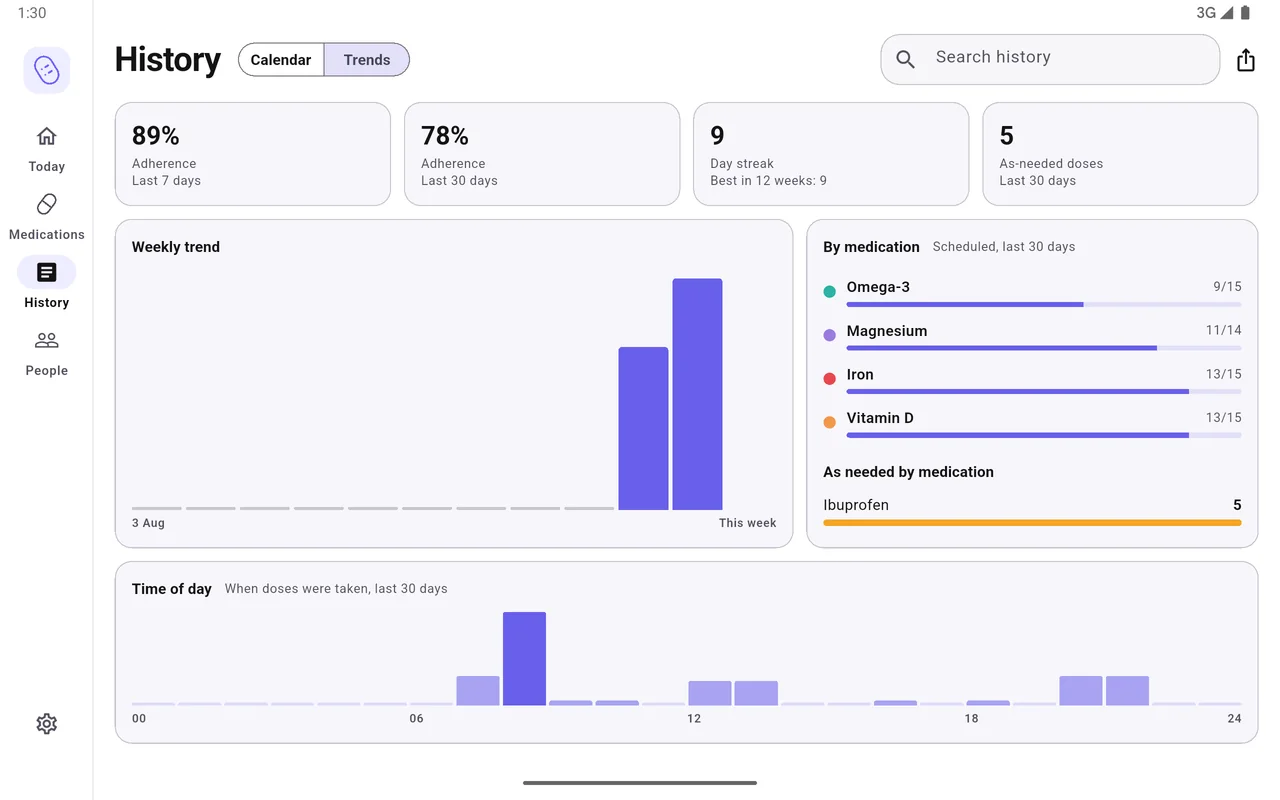
Task: Go to the Today home icon
Action: (47, 136)
